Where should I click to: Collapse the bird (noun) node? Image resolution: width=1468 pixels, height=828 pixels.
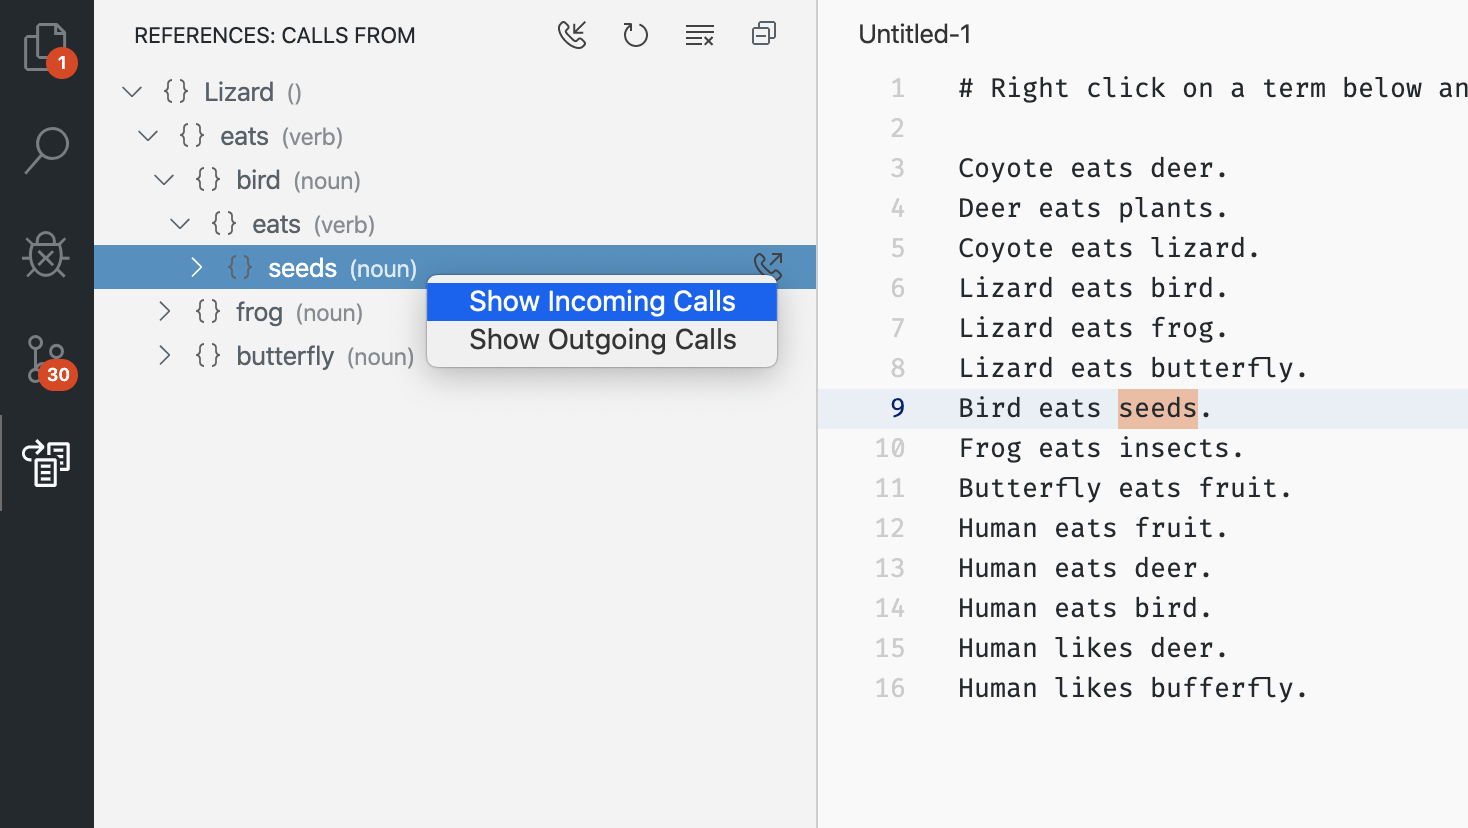click(x=164, y=179)
